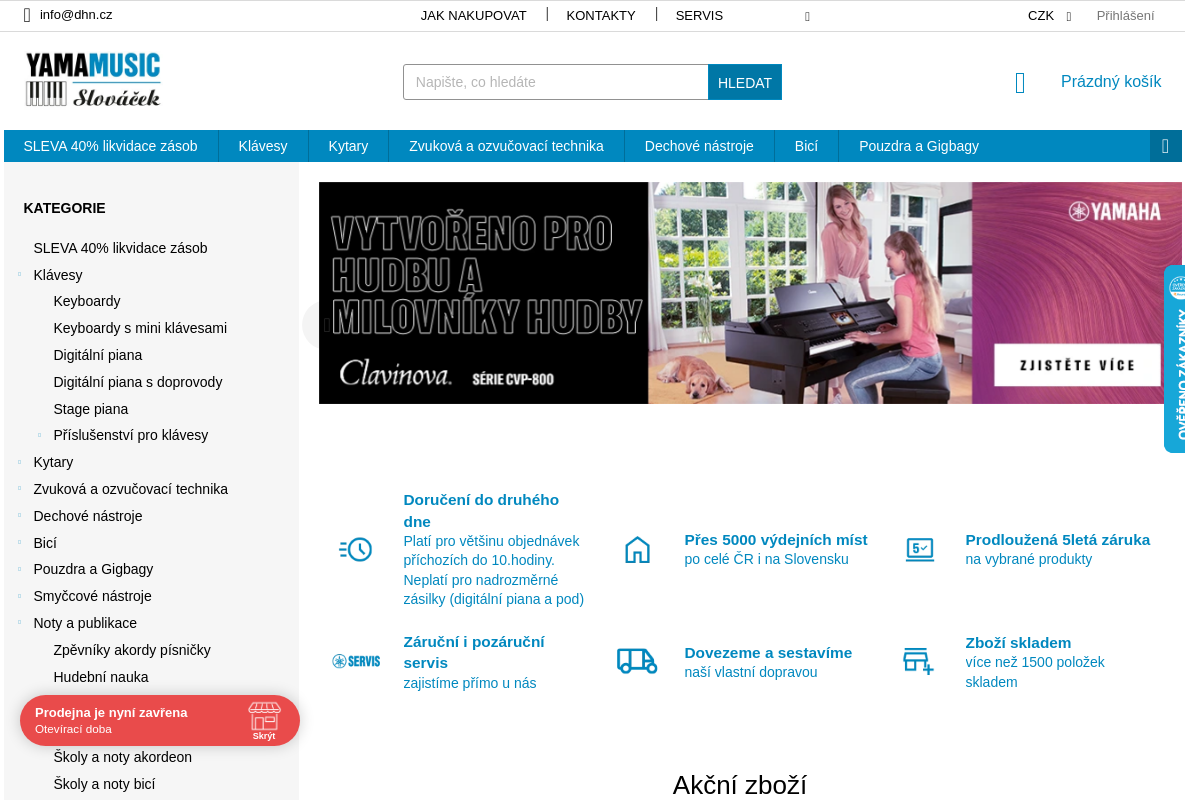Click the 5-year warranty icon
Image resolution: width=1200 pixels, height=800 pixels.
point(919,549)
